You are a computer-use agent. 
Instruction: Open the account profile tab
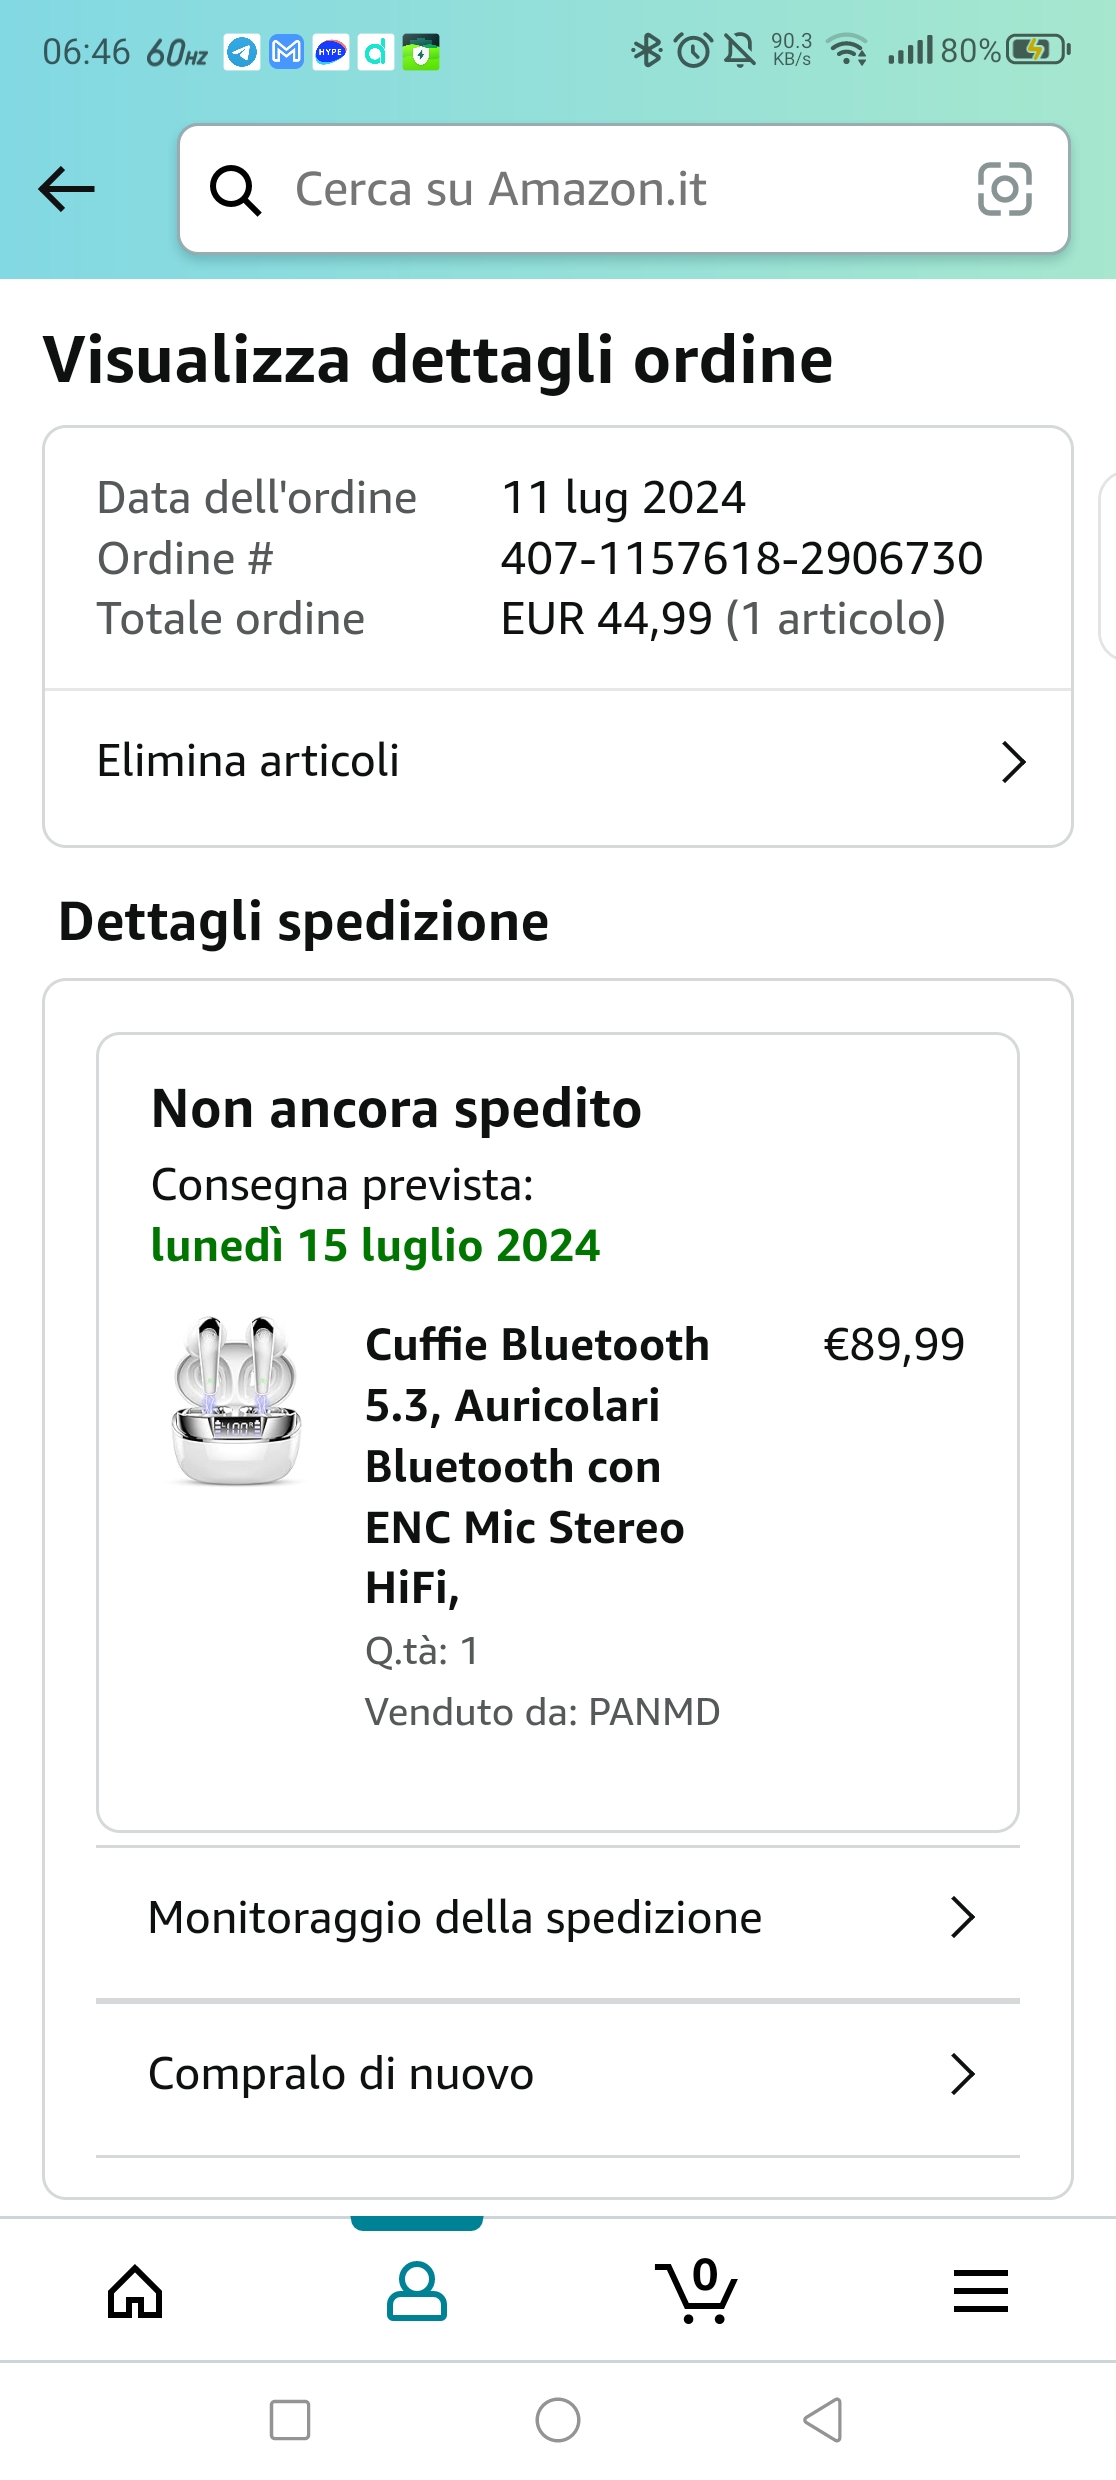[417, 2290]
